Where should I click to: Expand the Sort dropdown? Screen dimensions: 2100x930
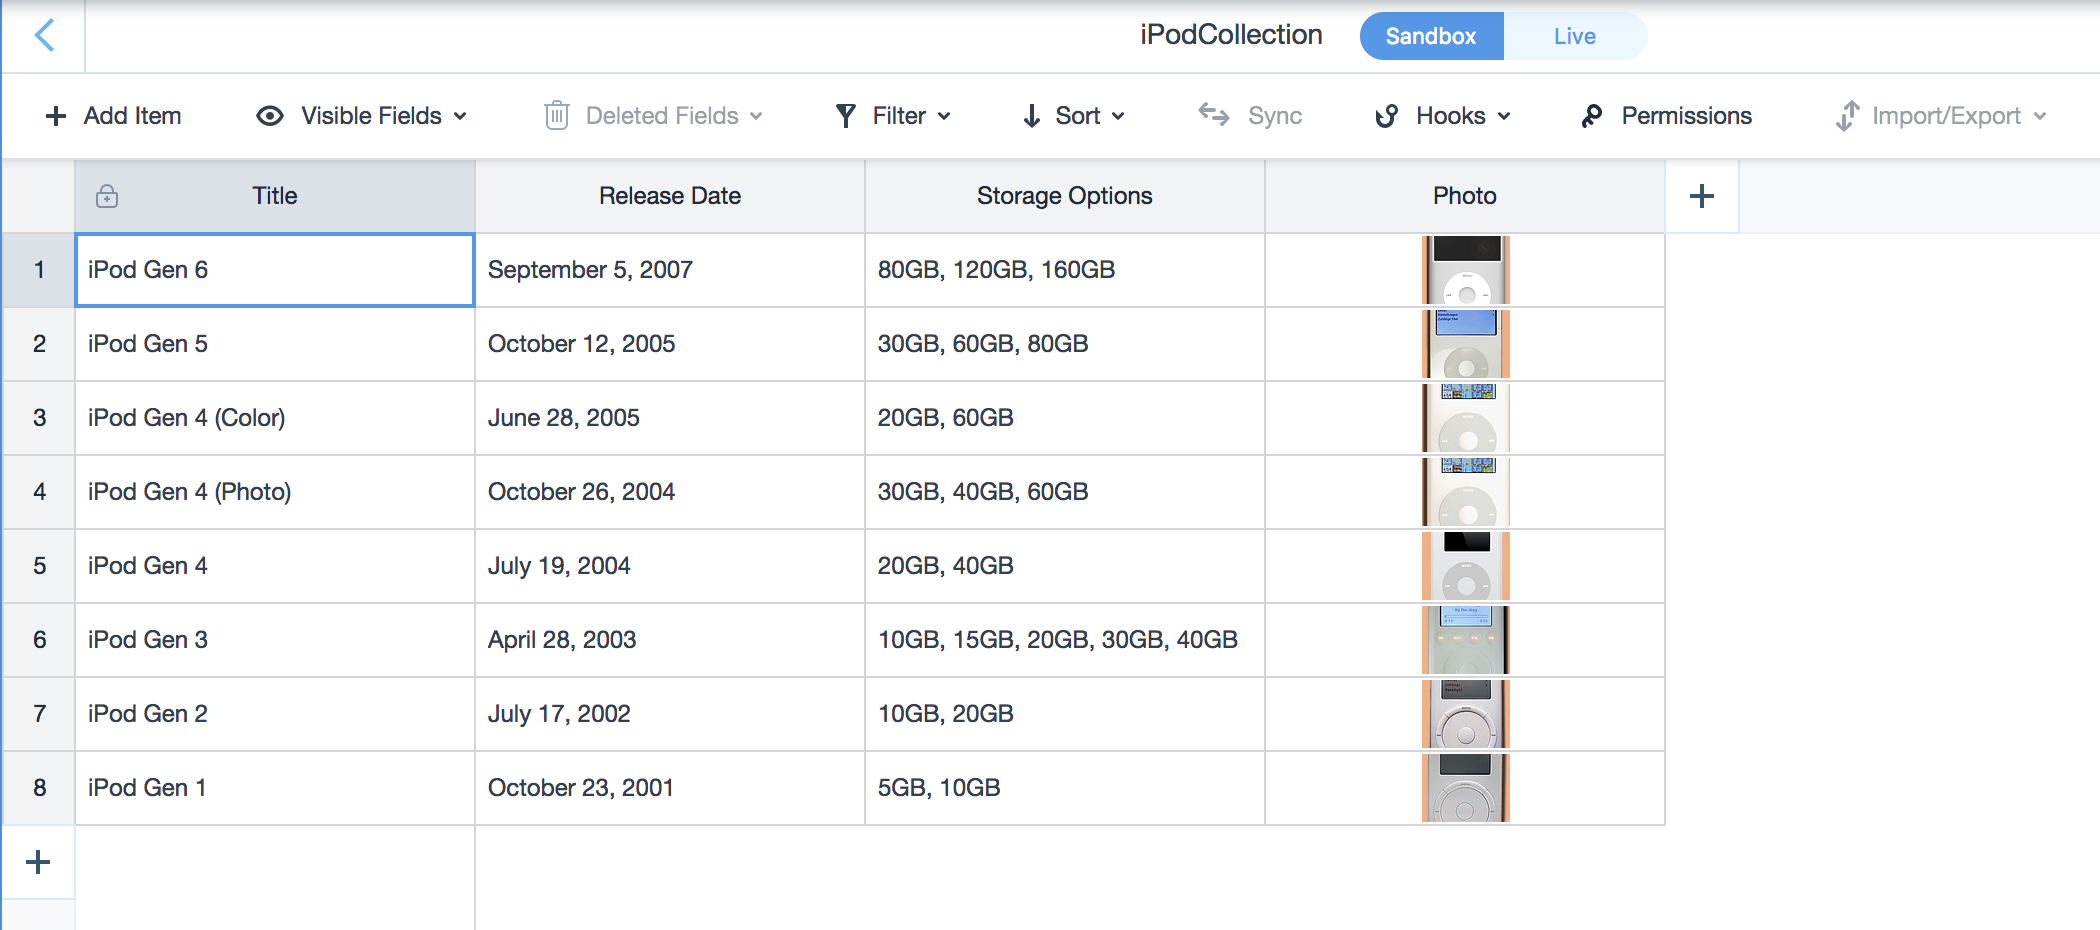point(1075,116)
